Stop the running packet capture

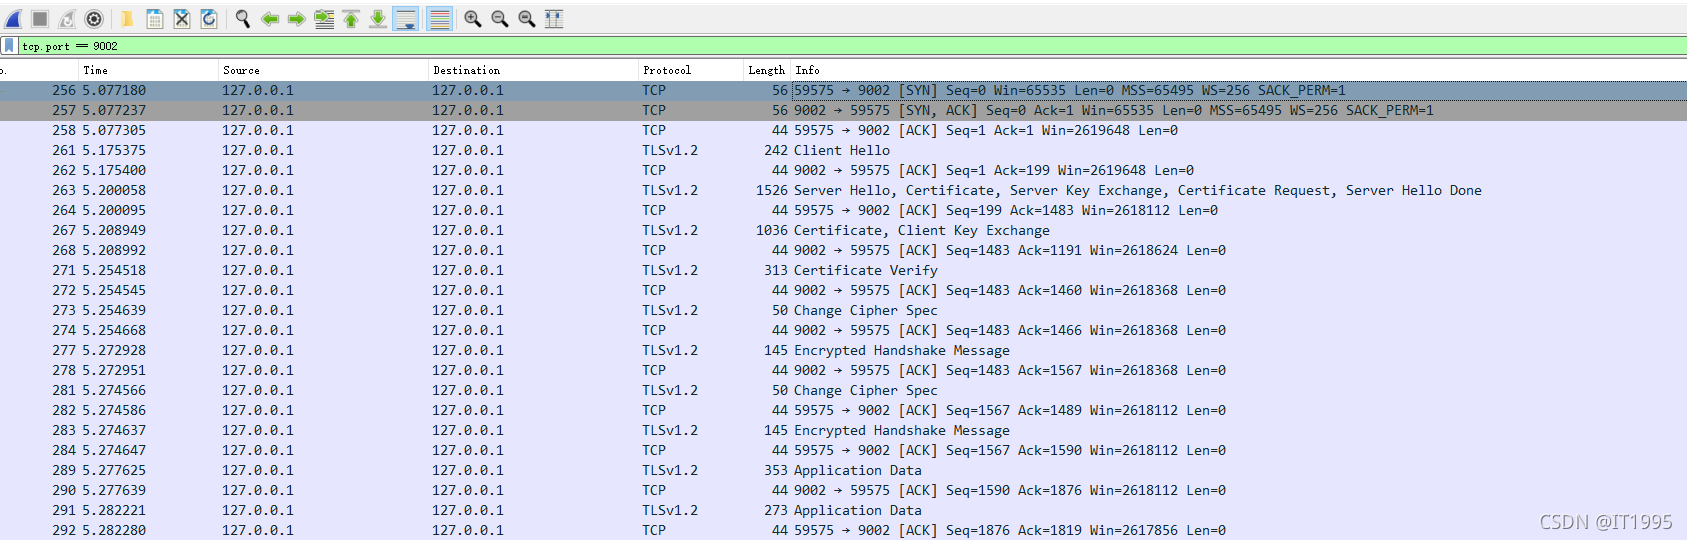40,19
